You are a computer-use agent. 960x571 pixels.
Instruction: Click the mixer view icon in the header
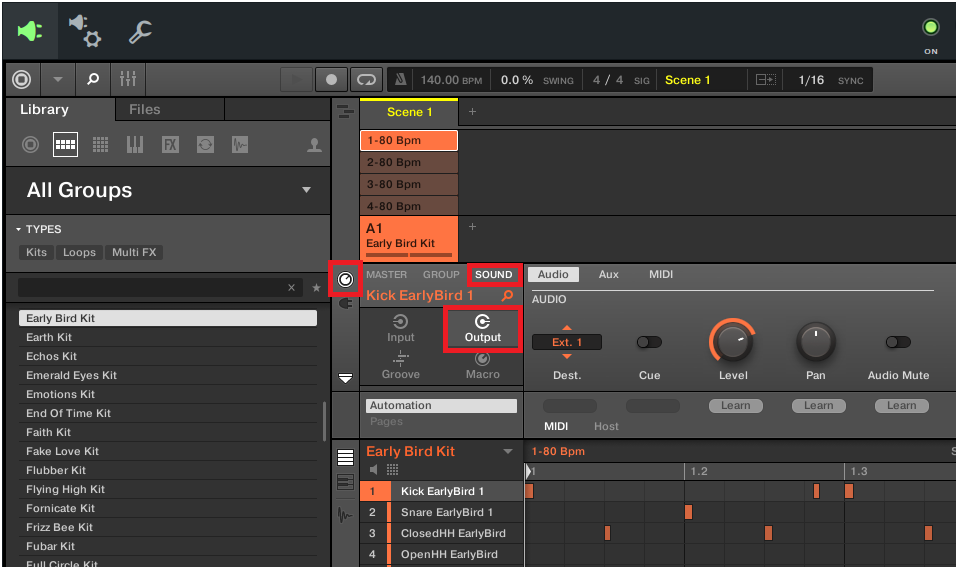tap(128, 79)
